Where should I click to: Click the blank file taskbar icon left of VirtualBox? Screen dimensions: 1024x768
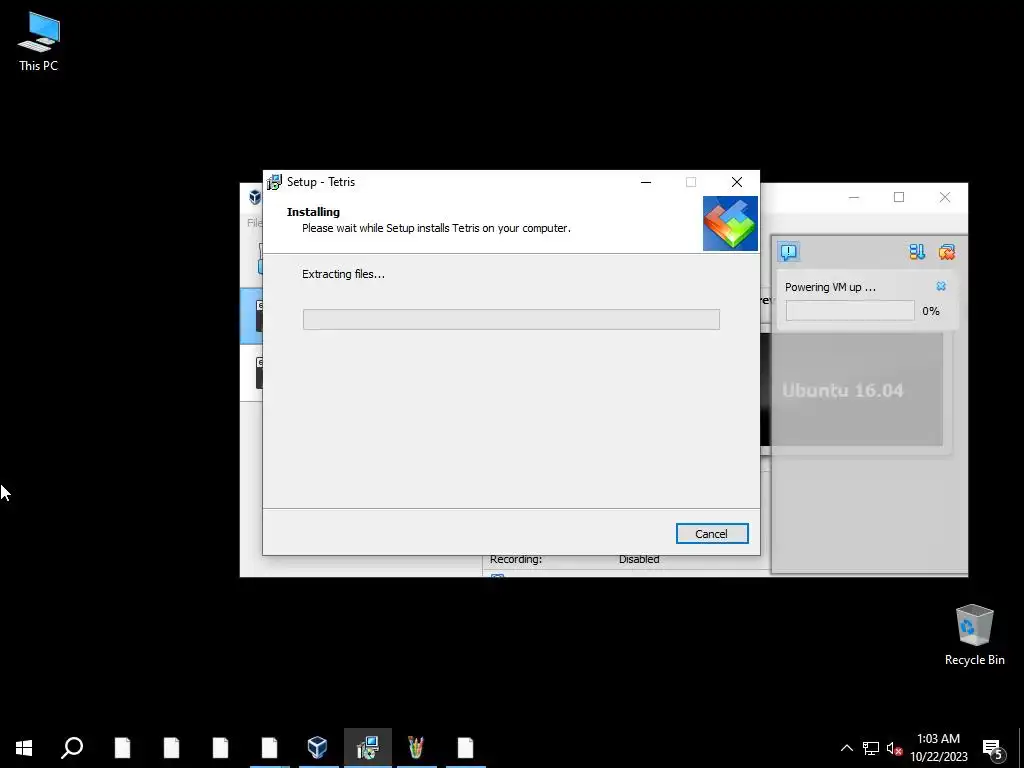(269, 747)
